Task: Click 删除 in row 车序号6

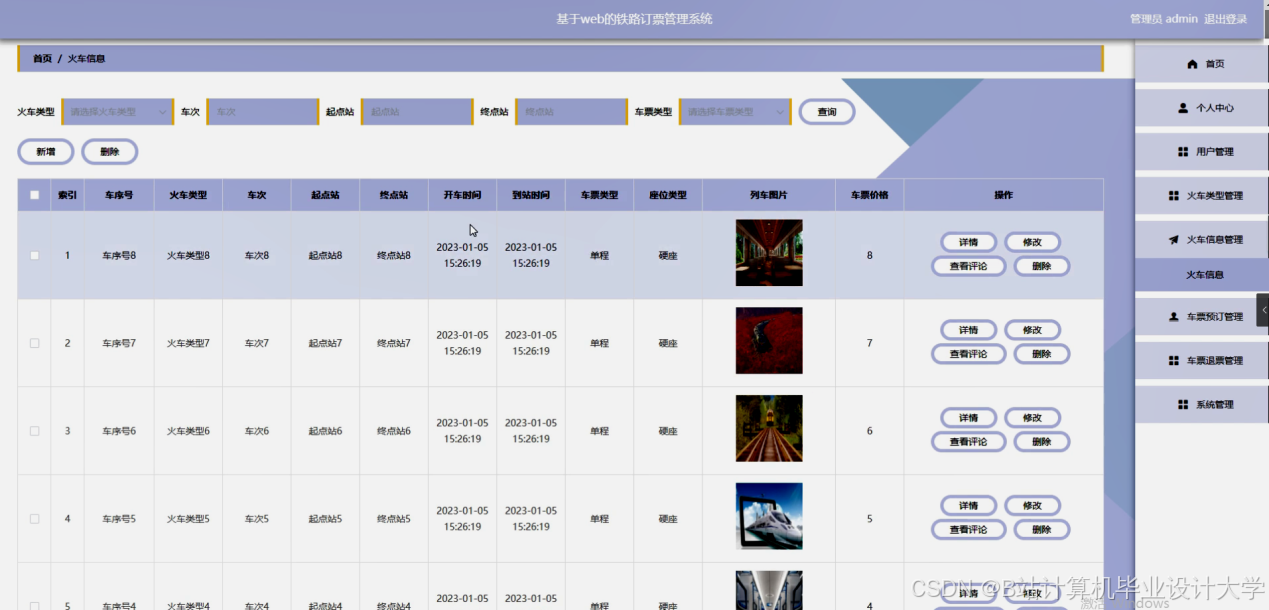Action: click(x=1042, y=442)
